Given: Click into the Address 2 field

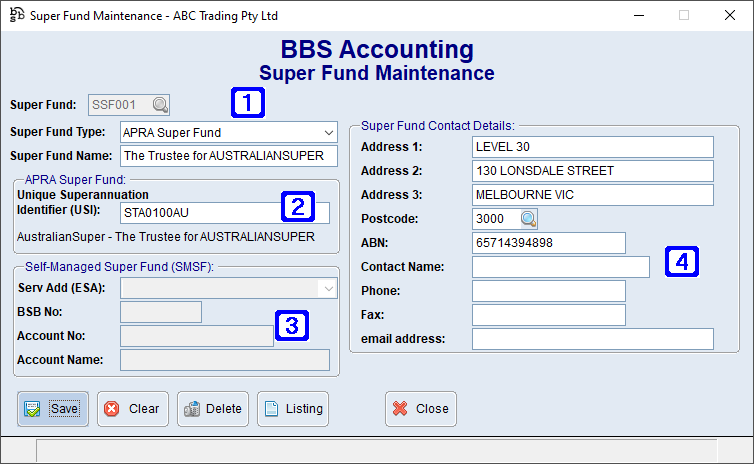Looking at the screenshot, I should [x=592, y=171].
